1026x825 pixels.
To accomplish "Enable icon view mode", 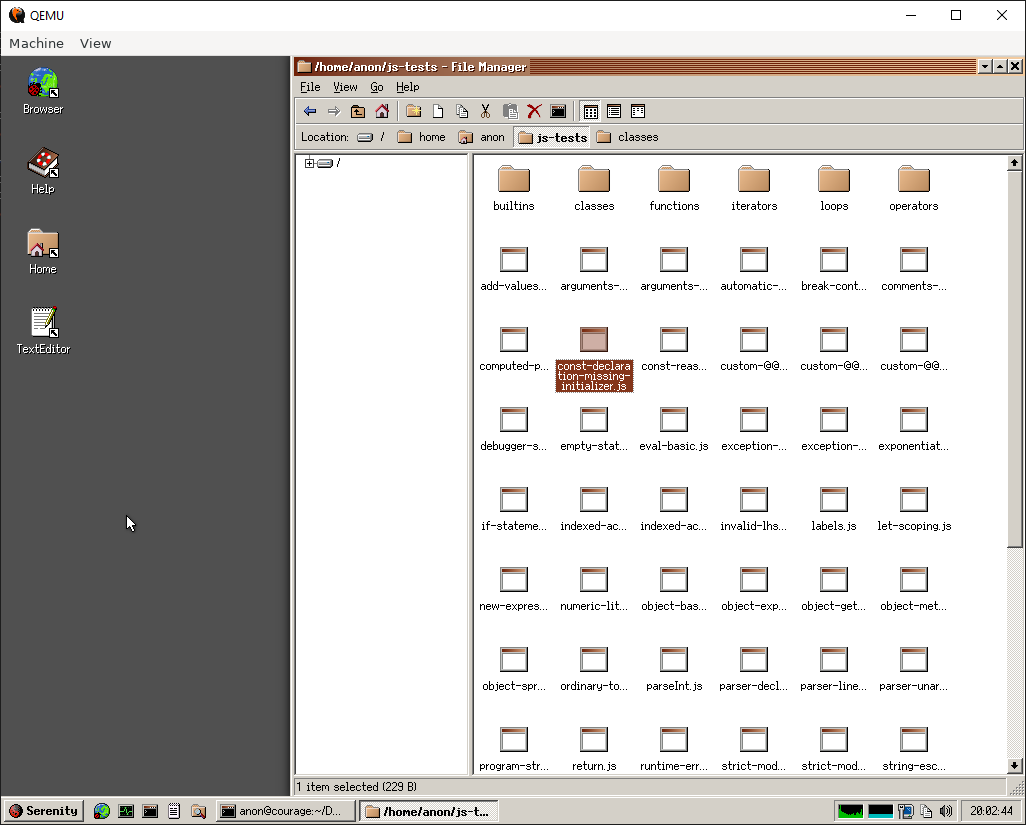I will 590,111.
